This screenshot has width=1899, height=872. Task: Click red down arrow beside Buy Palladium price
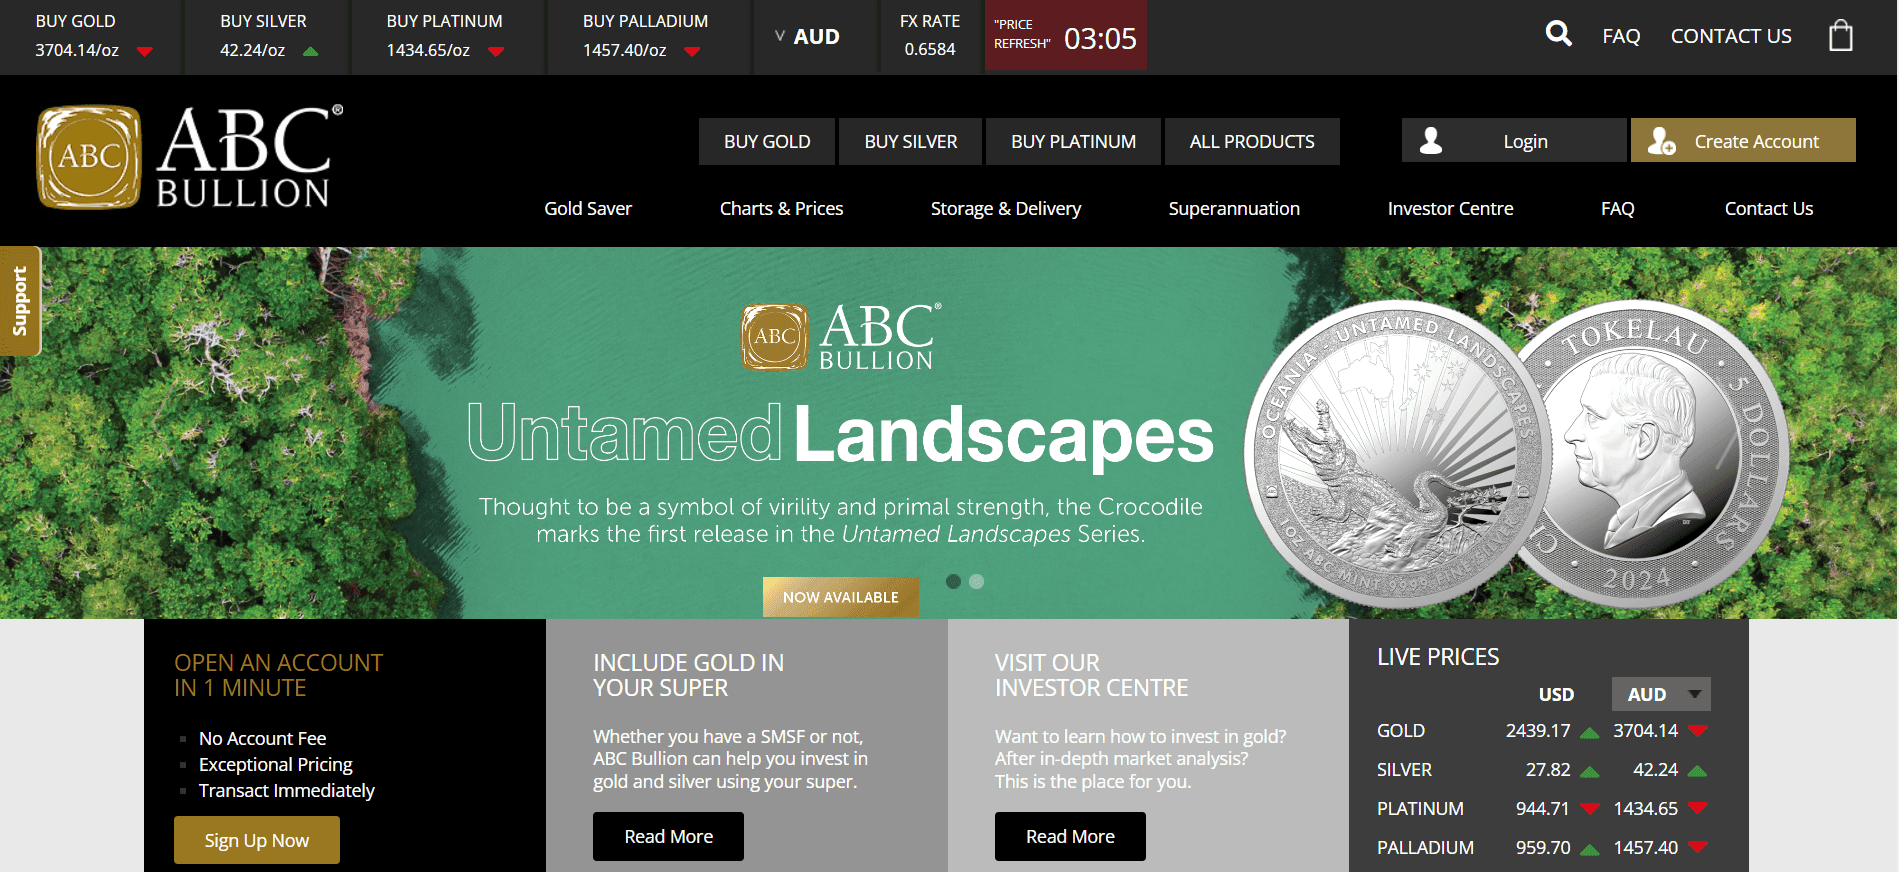(692, 52)
